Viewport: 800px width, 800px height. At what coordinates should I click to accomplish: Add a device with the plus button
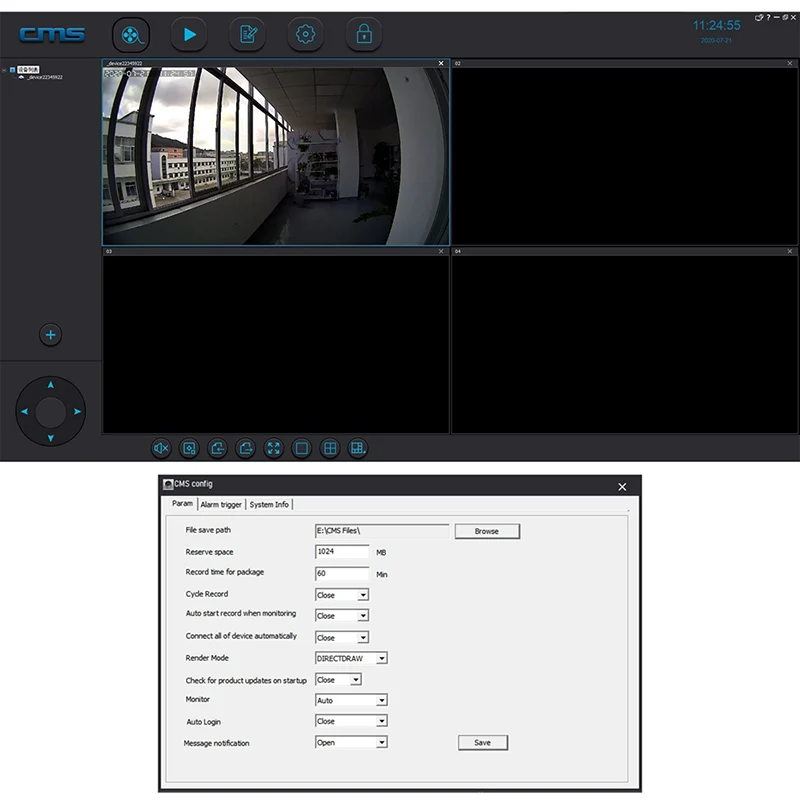51,335
